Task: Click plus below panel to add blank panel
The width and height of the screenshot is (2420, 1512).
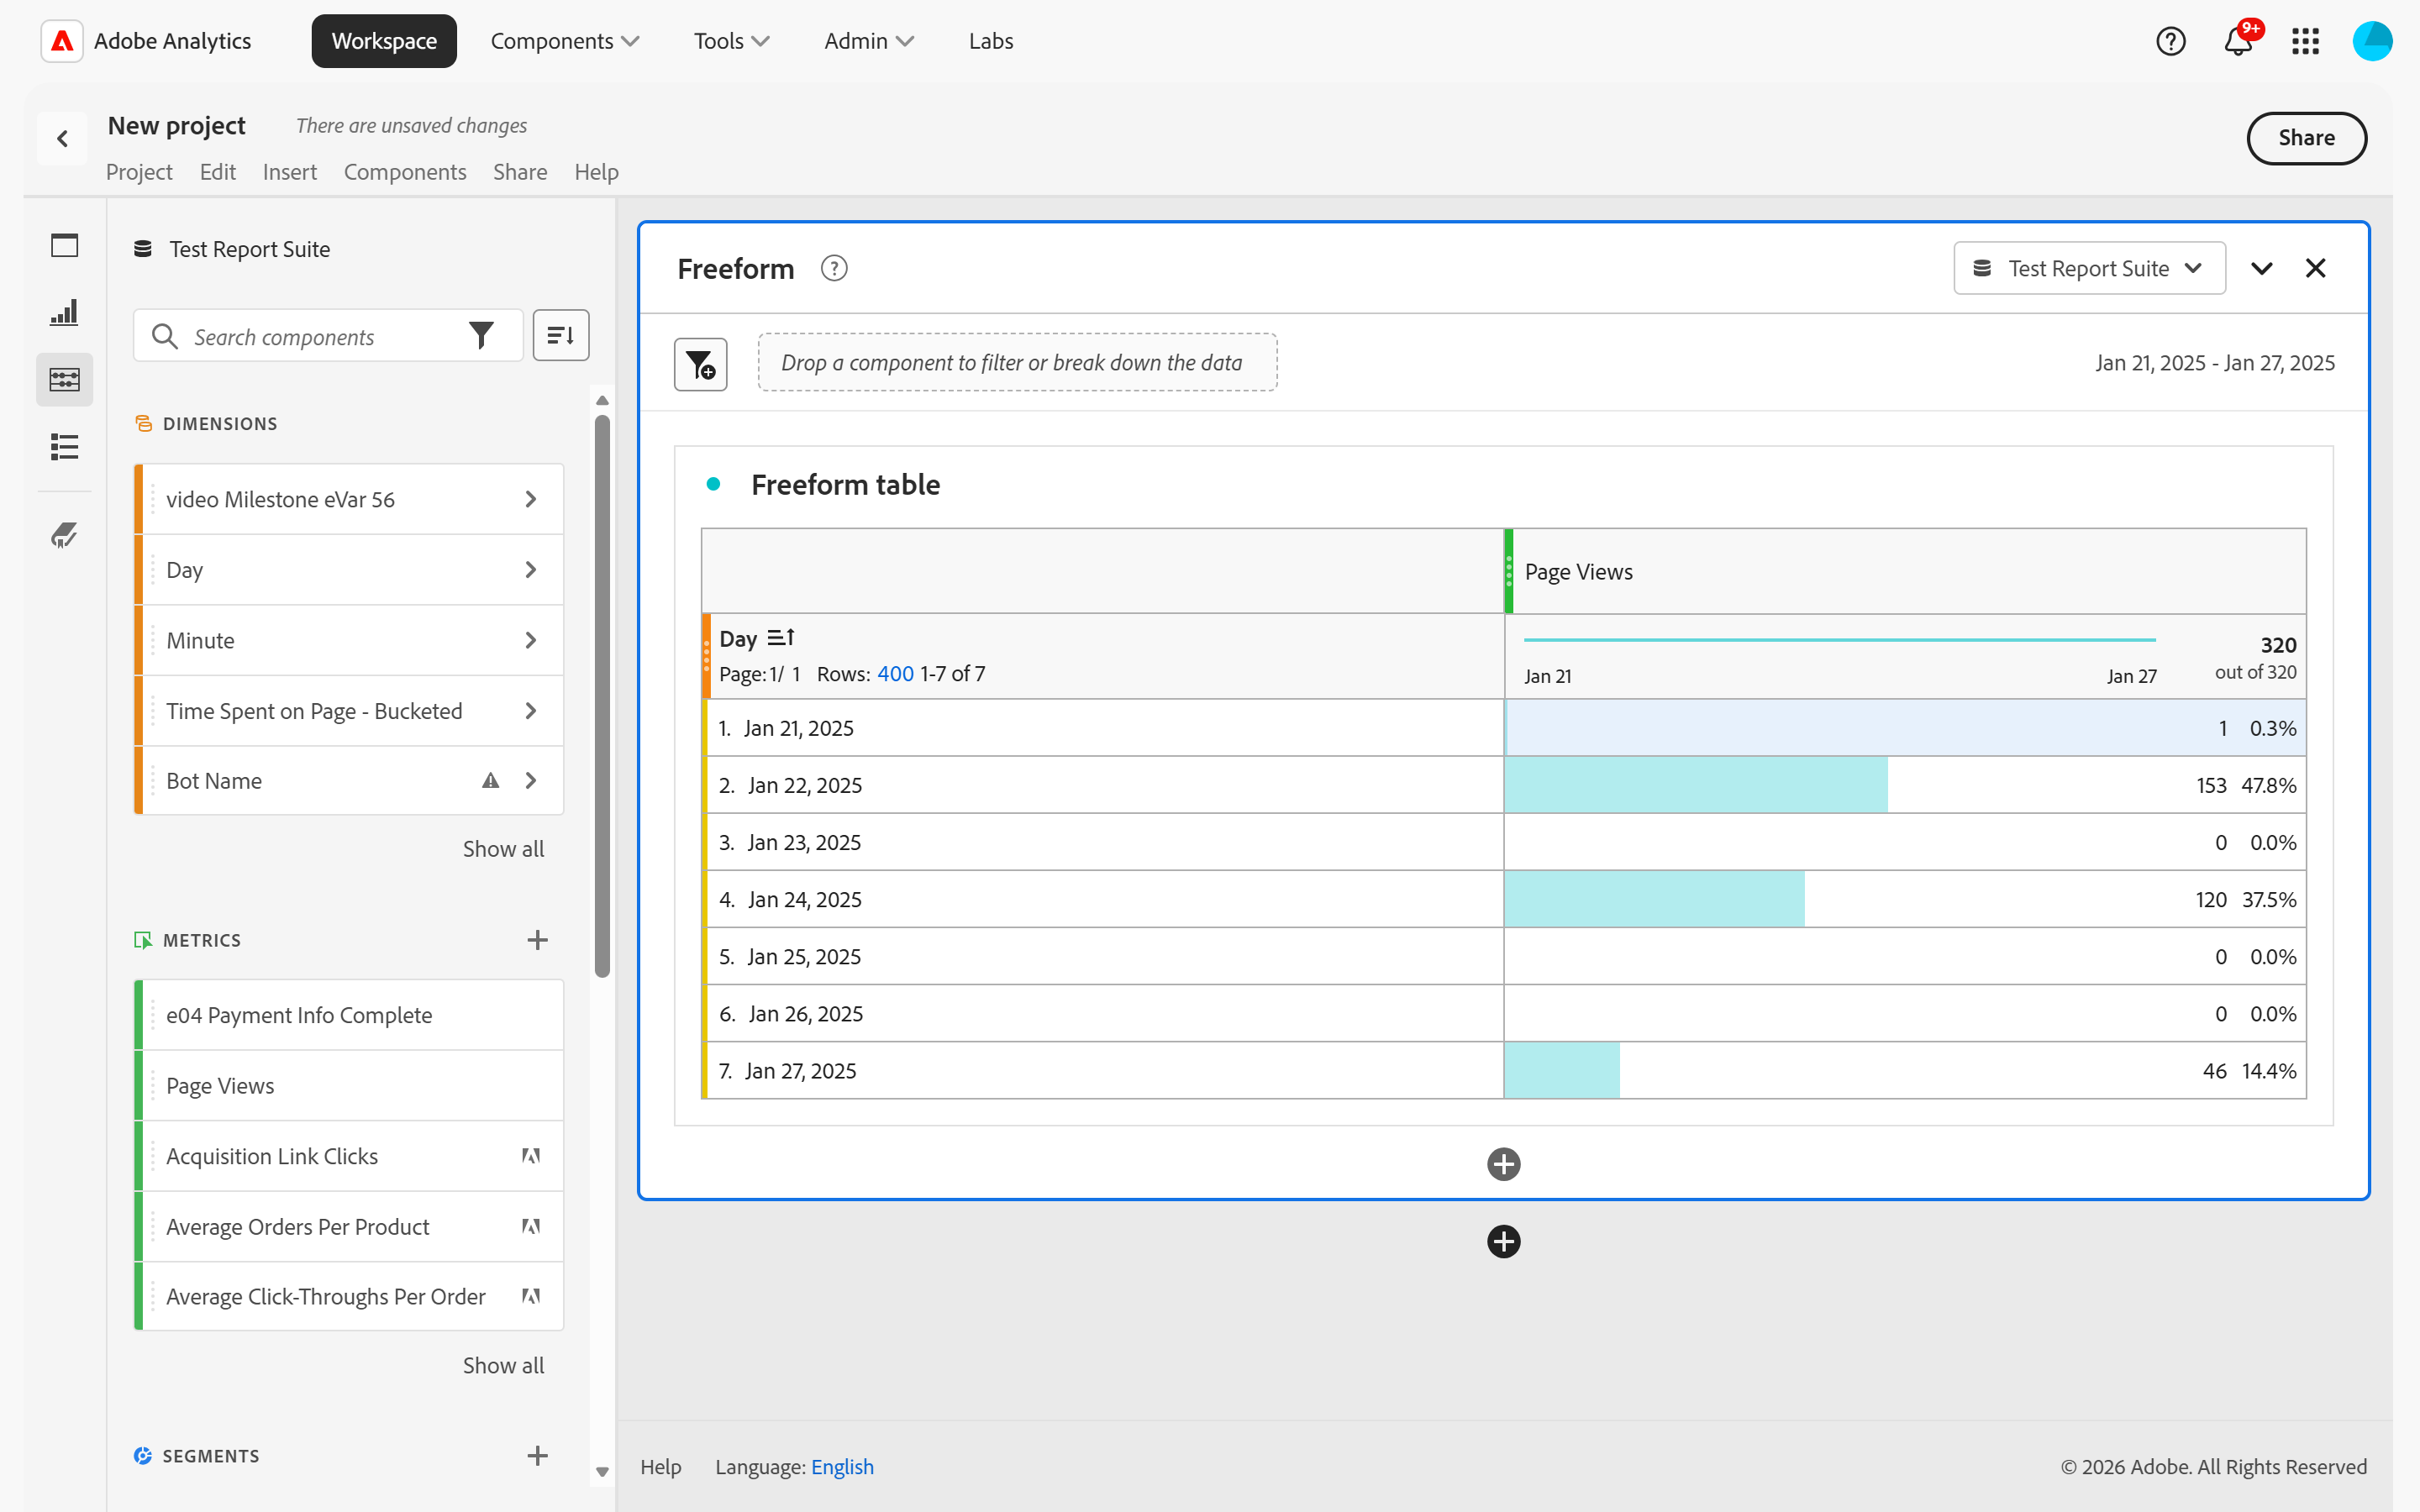Action: click(x=1503, y=1242)
